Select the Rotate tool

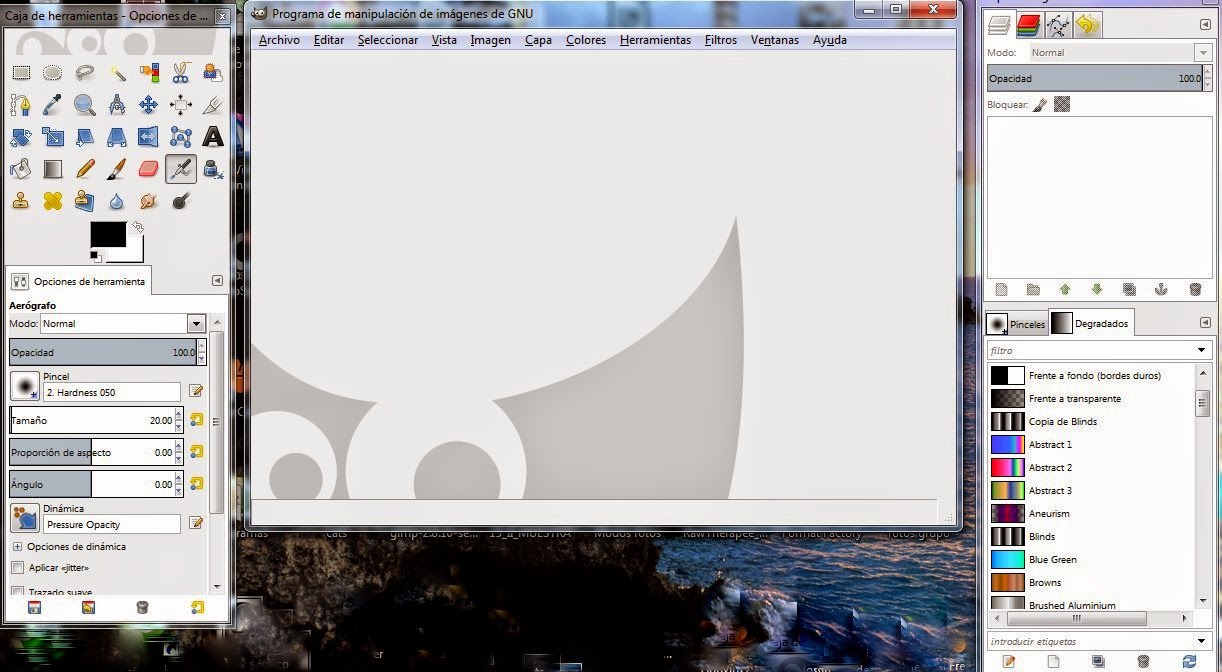tap(21, 137)
